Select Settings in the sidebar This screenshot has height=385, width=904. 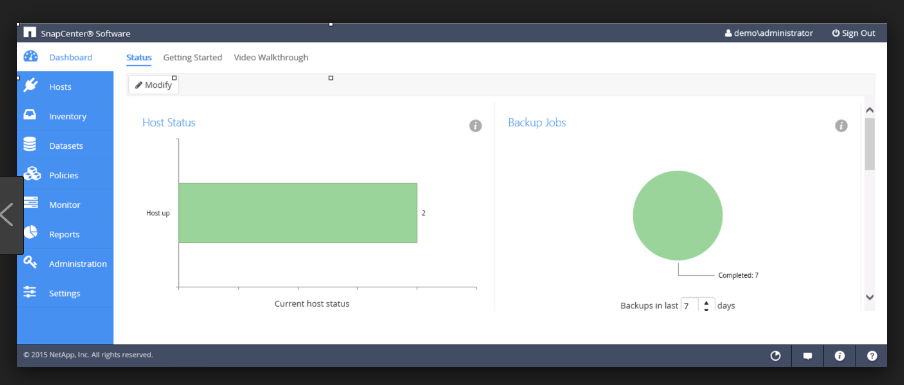(65, 293)
